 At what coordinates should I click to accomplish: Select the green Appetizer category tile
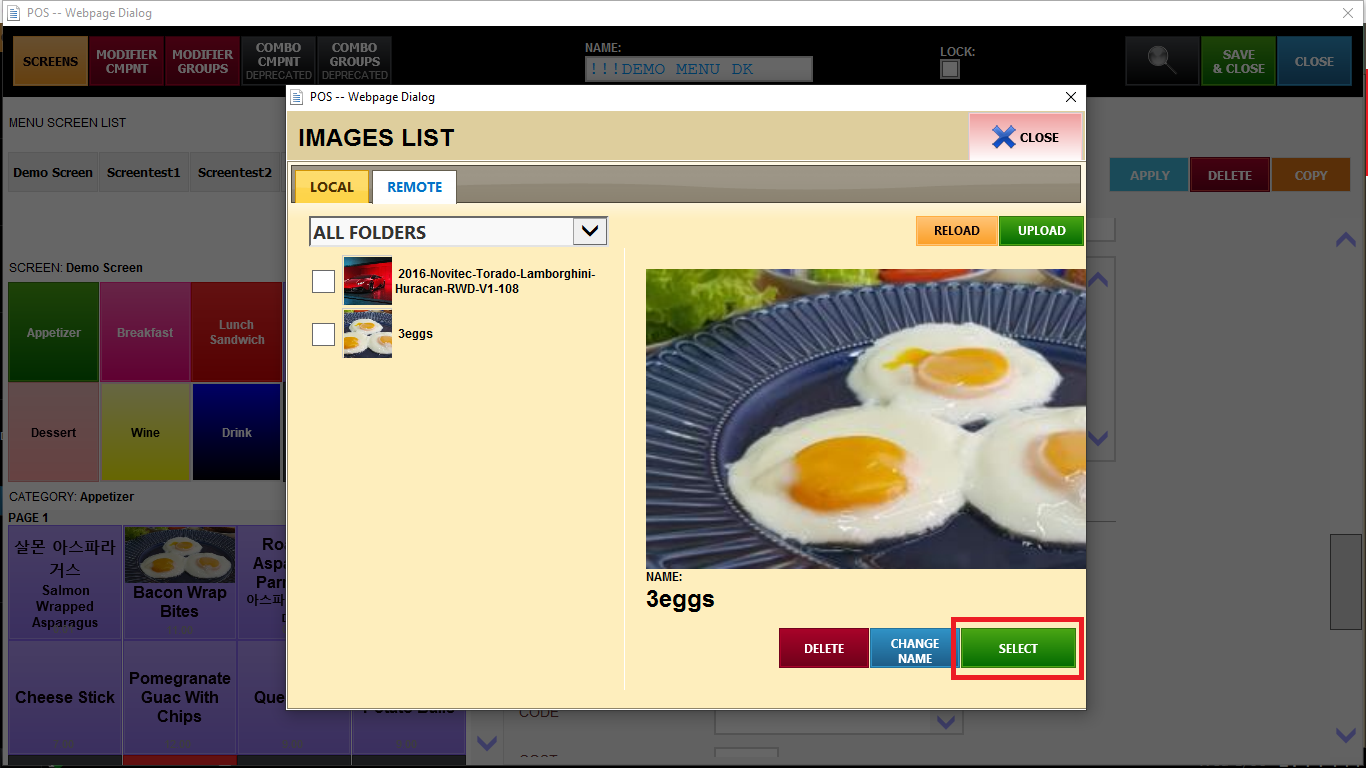pos(54,332)
